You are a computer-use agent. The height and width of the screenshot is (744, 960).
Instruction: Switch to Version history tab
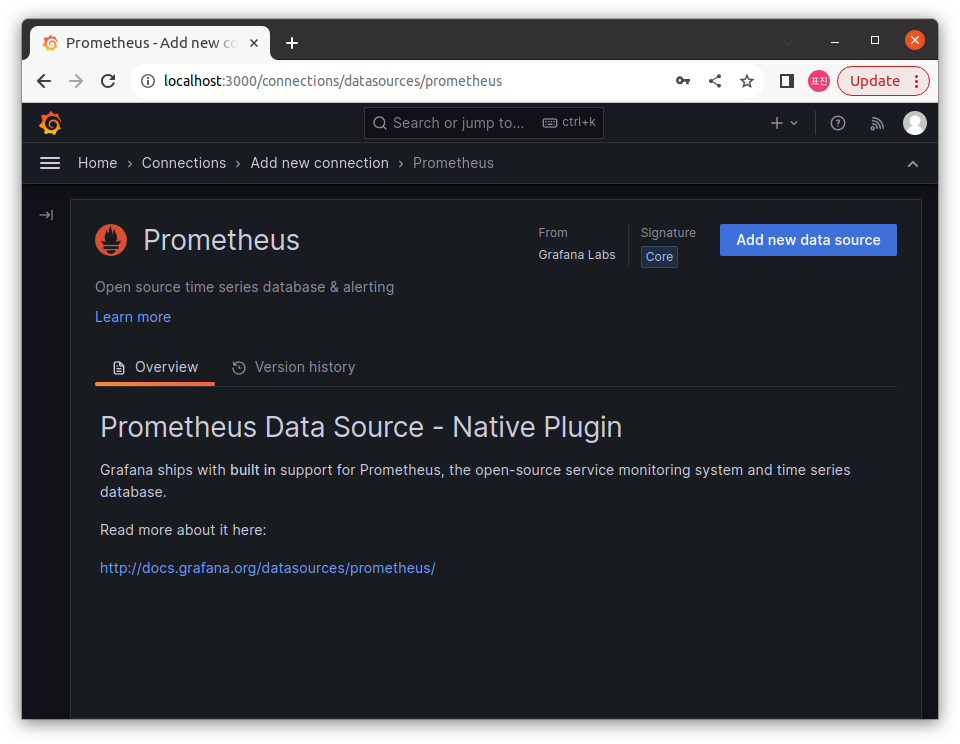[x=294, y=367]
